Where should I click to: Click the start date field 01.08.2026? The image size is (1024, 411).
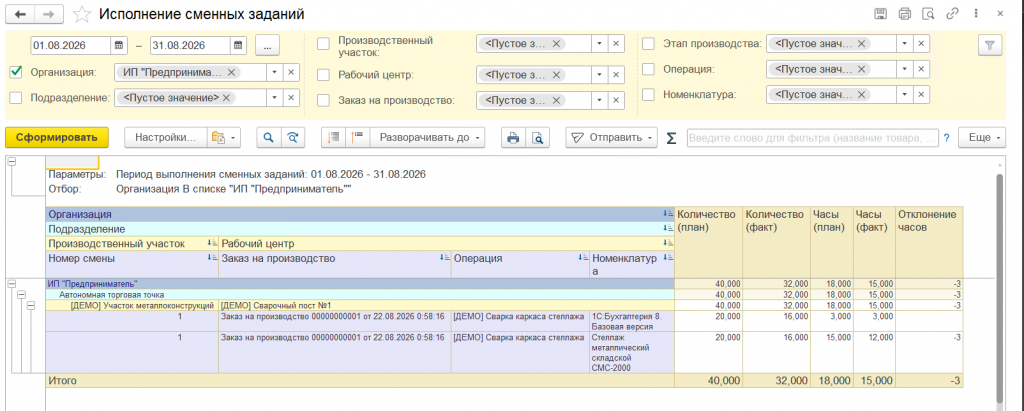(x=71, y=45)
